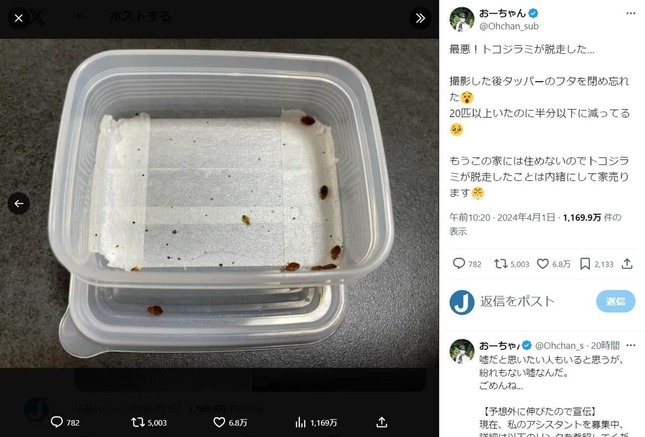
Task: Collapse the side panel with double chevron
Action: [x=421, y=17]
